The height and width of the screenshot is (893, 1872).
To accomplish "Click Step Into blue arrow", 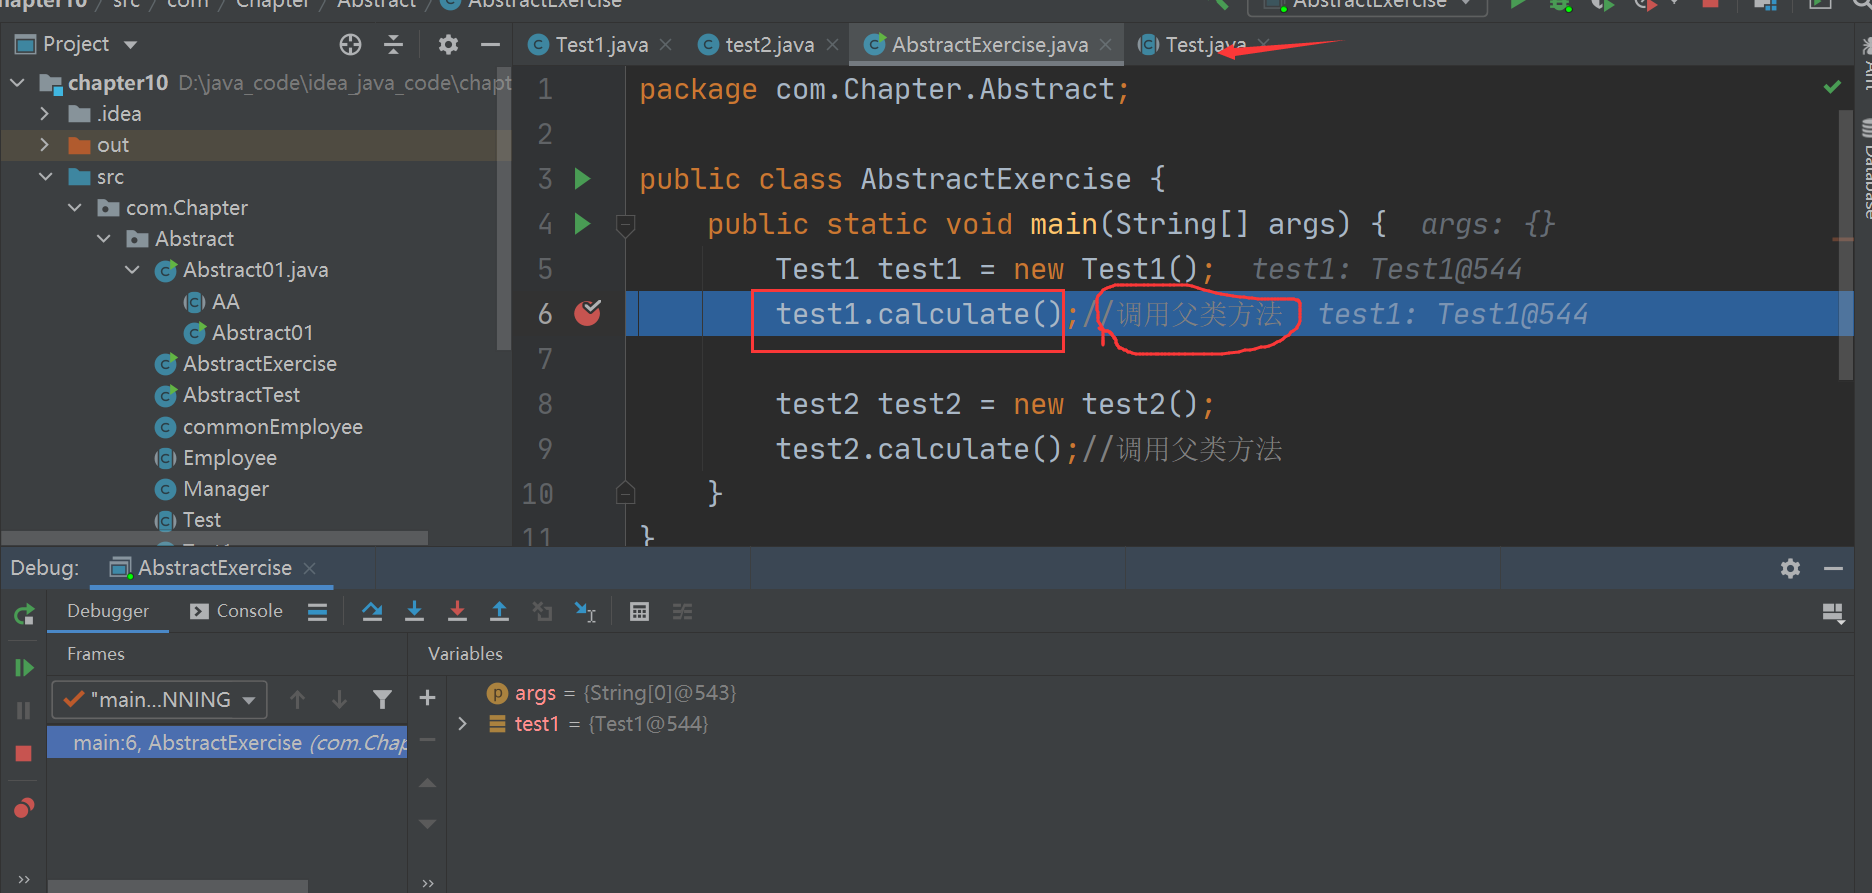I will point(414,612).
